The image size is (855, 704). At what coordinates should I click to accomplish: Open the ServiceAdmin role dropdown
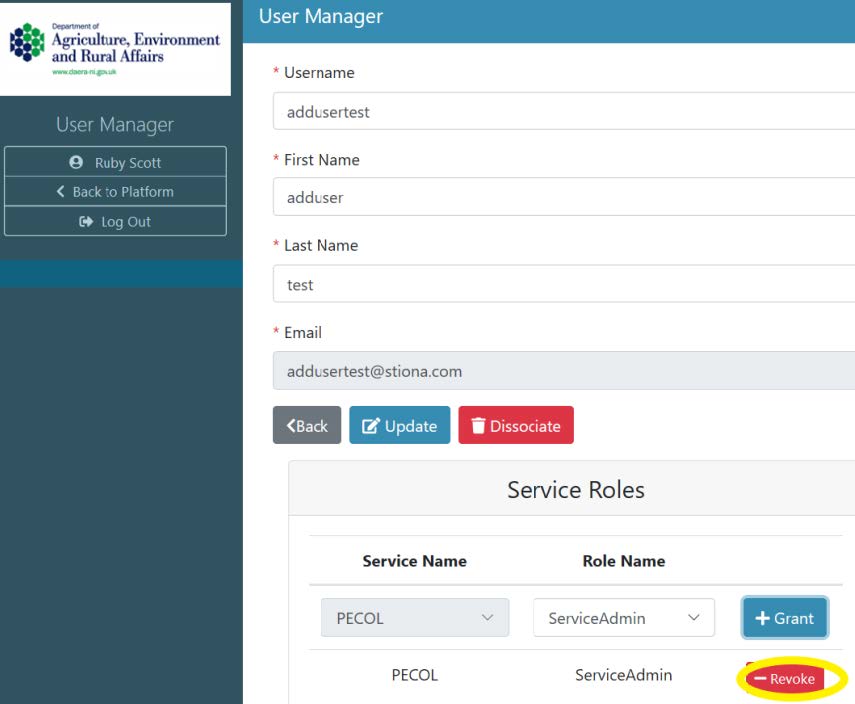tap(624, 618)
